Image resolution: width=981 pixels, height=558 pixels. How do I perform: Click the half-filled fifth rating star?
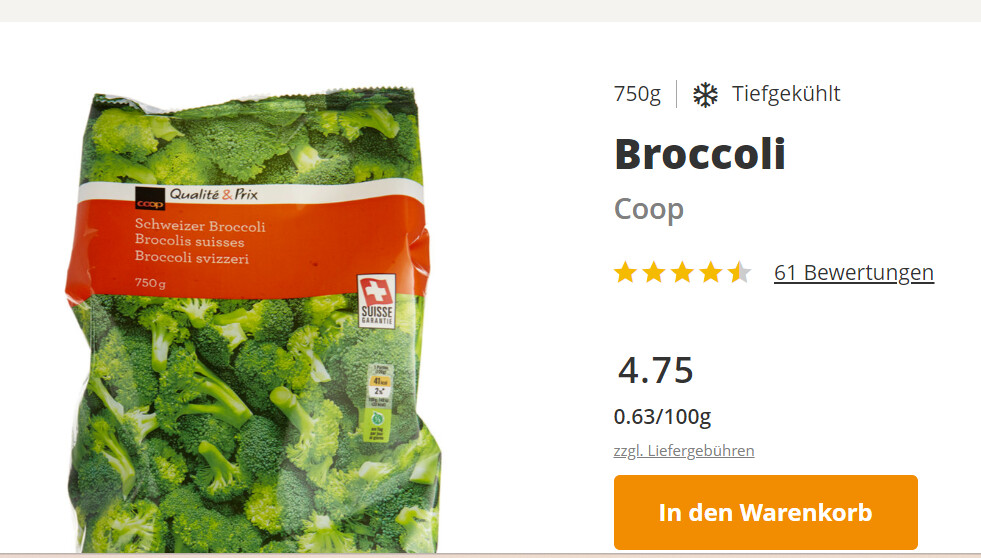pos(740,273)
